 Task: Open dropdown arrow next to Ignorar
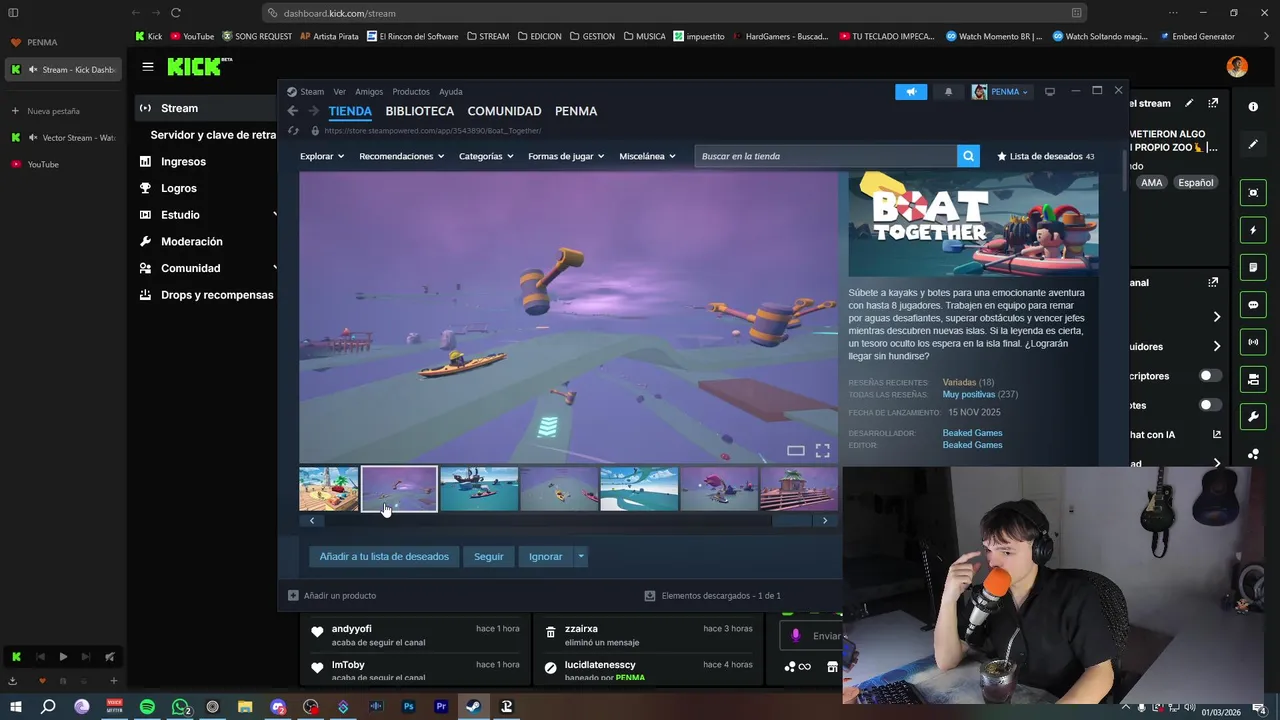pyautogui.click(x=581, y=556)
